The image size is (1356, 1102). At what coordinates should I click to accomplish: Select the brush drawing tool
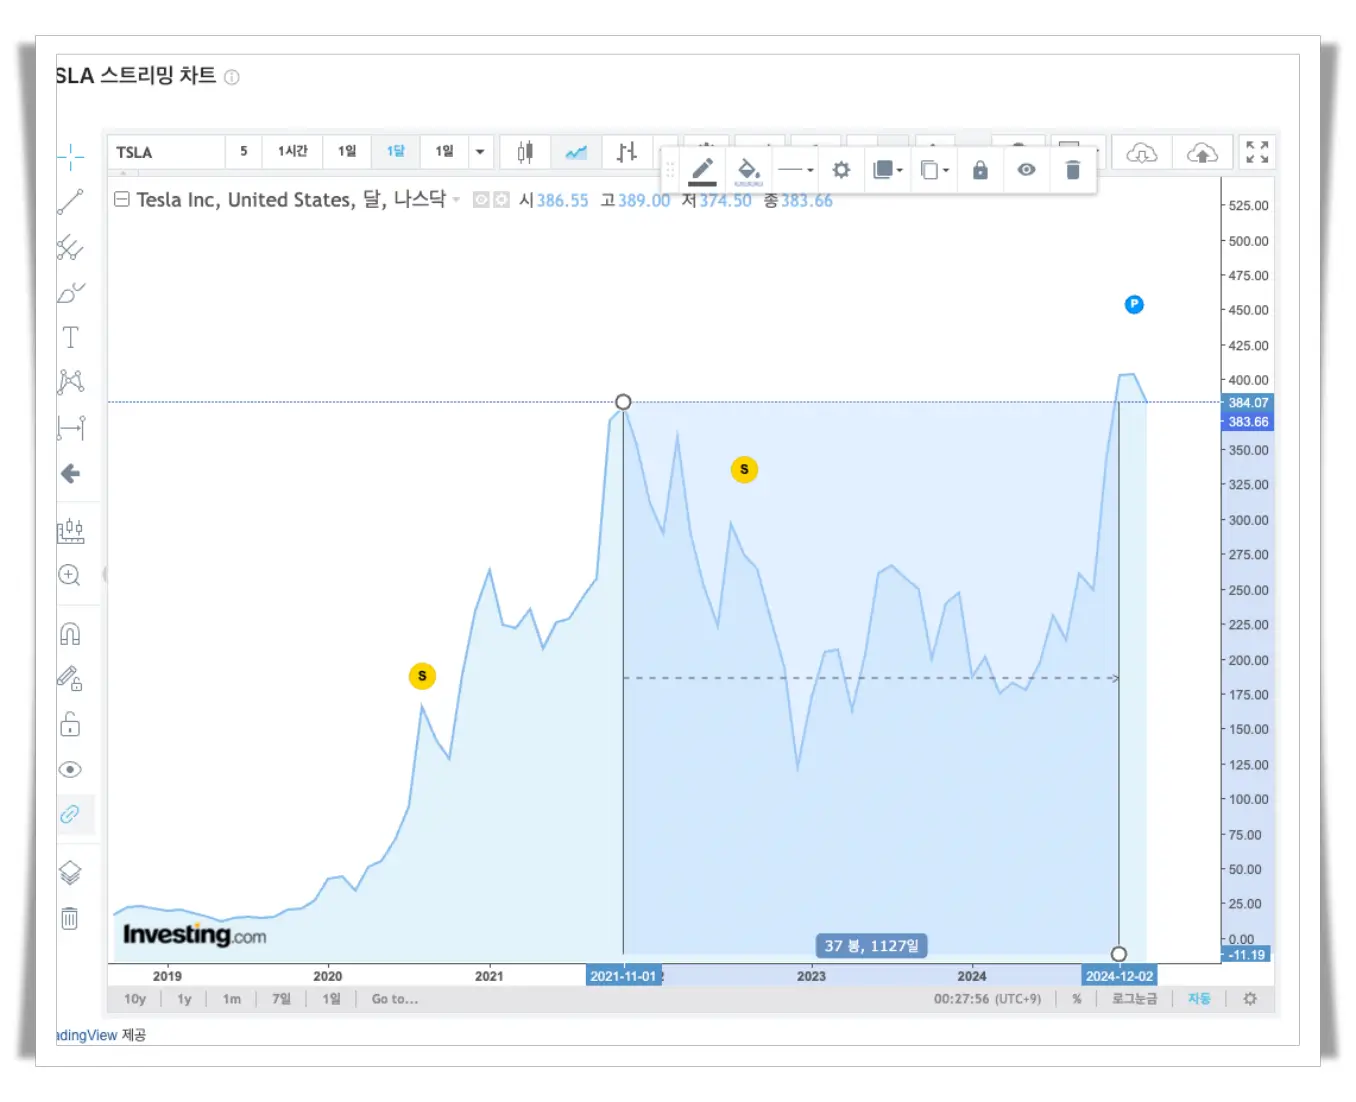pyautogui.click(x=70, y=292)
